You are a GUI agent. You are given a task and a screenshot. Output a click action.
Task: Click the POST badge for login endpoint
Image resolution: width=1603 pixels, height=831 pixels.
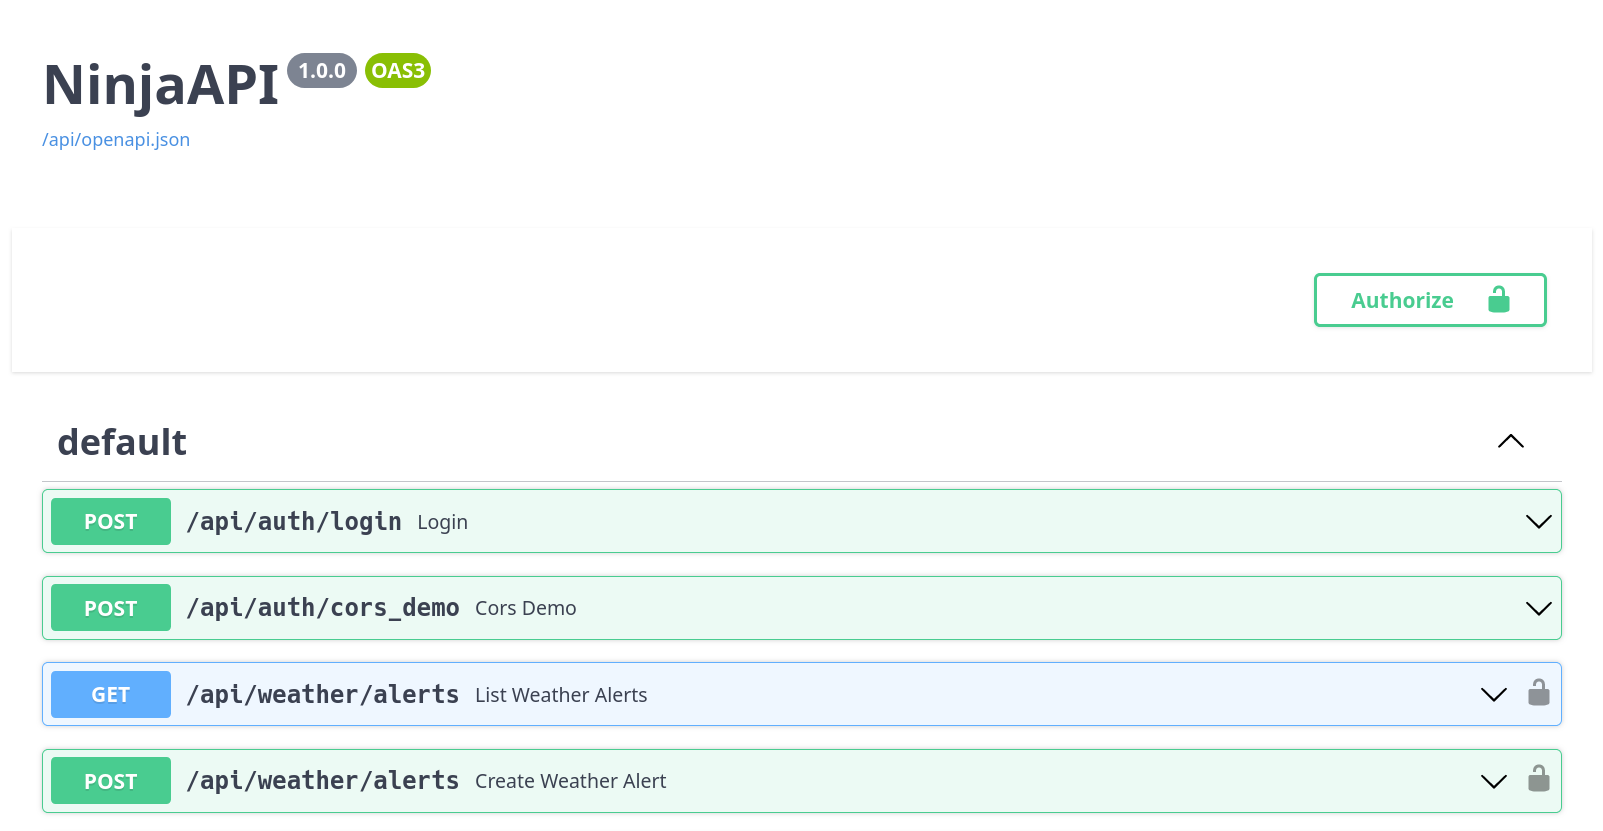point(111,521)
